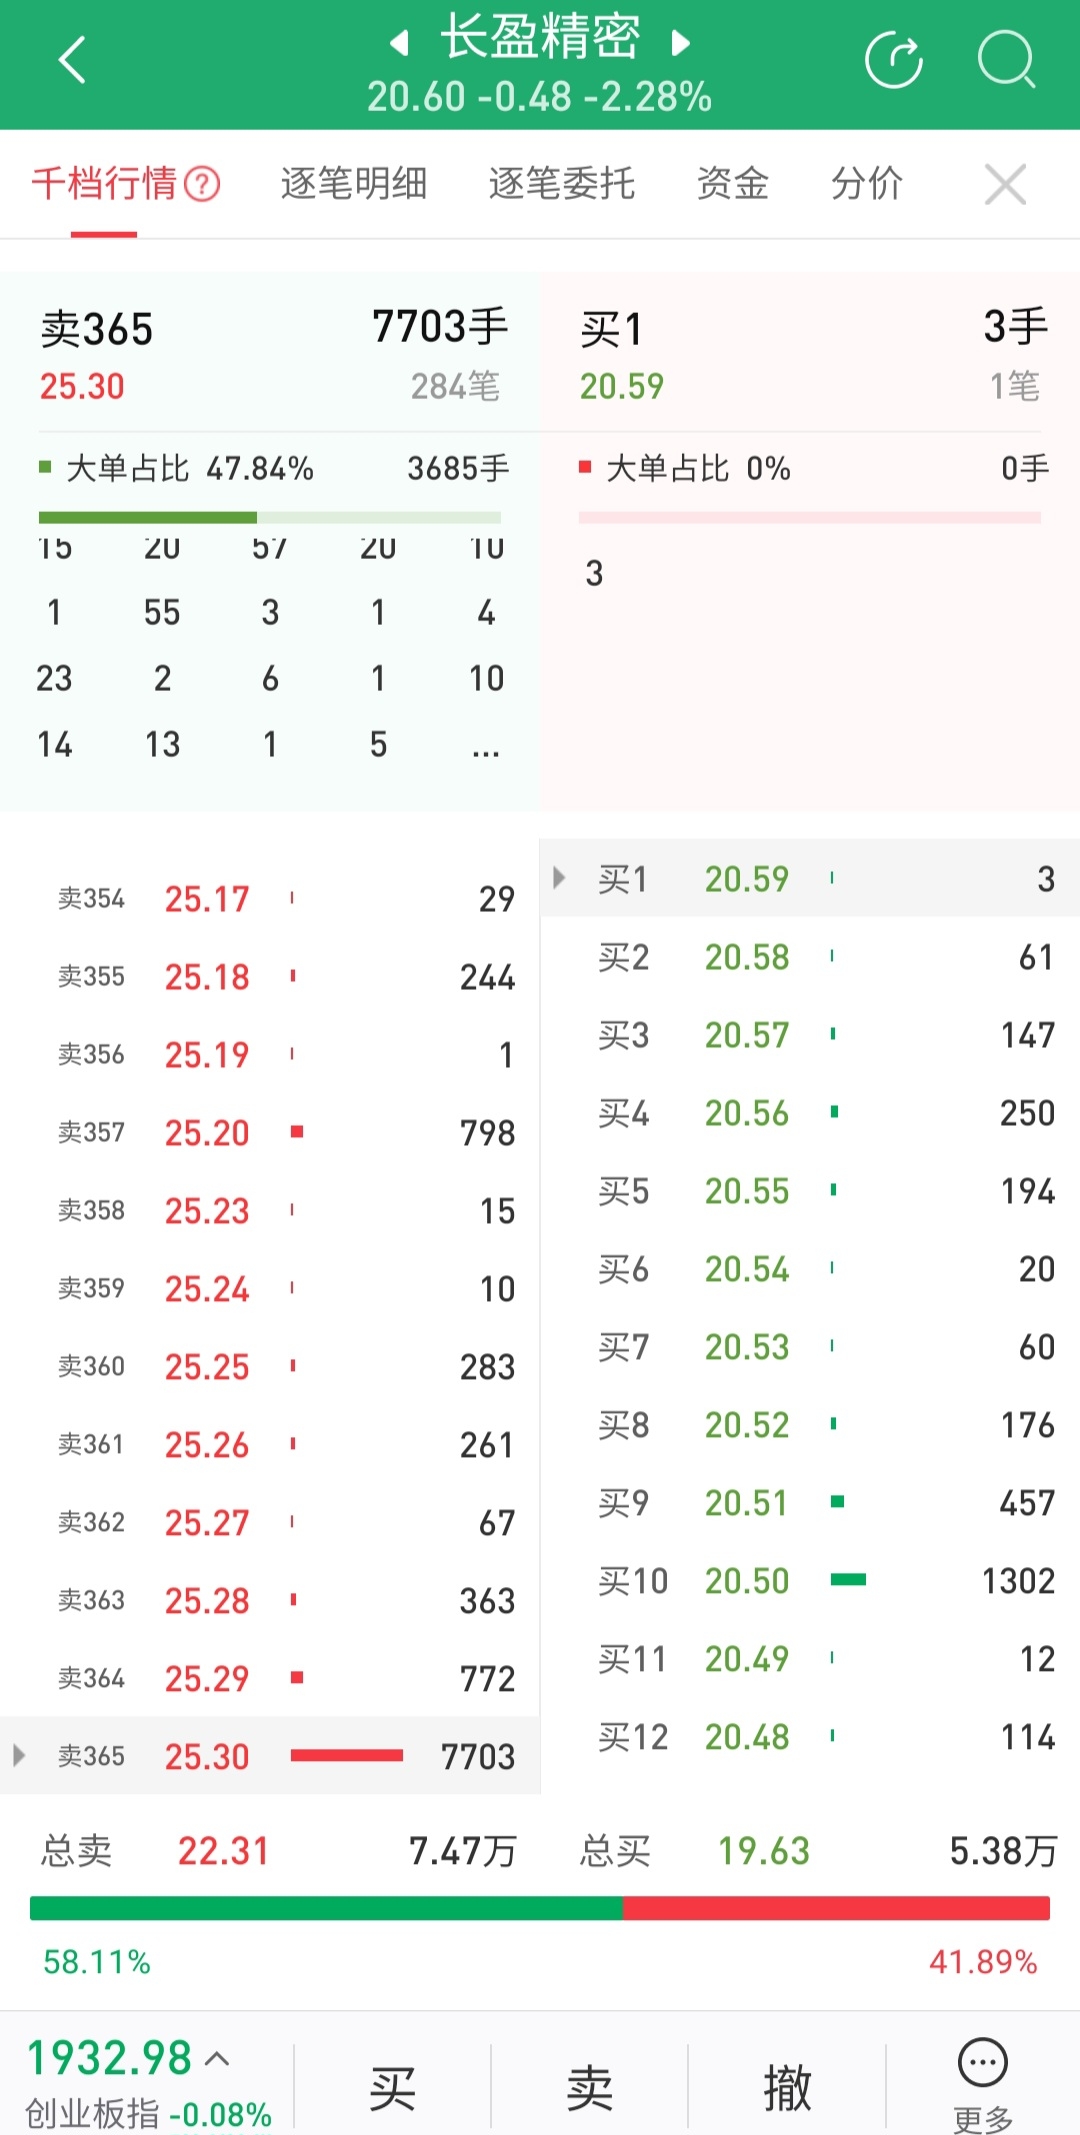
Task: Click the 总卖/总买 ratio bar
Action: point(540,1907)
